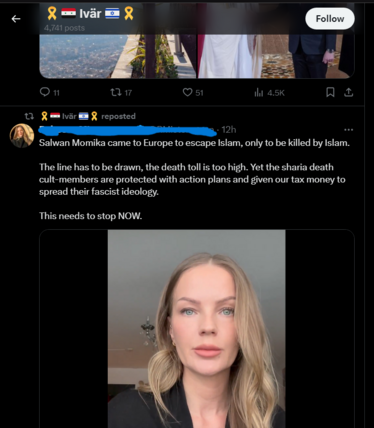Open the three-dot more menu on repost

click(348, 130)
